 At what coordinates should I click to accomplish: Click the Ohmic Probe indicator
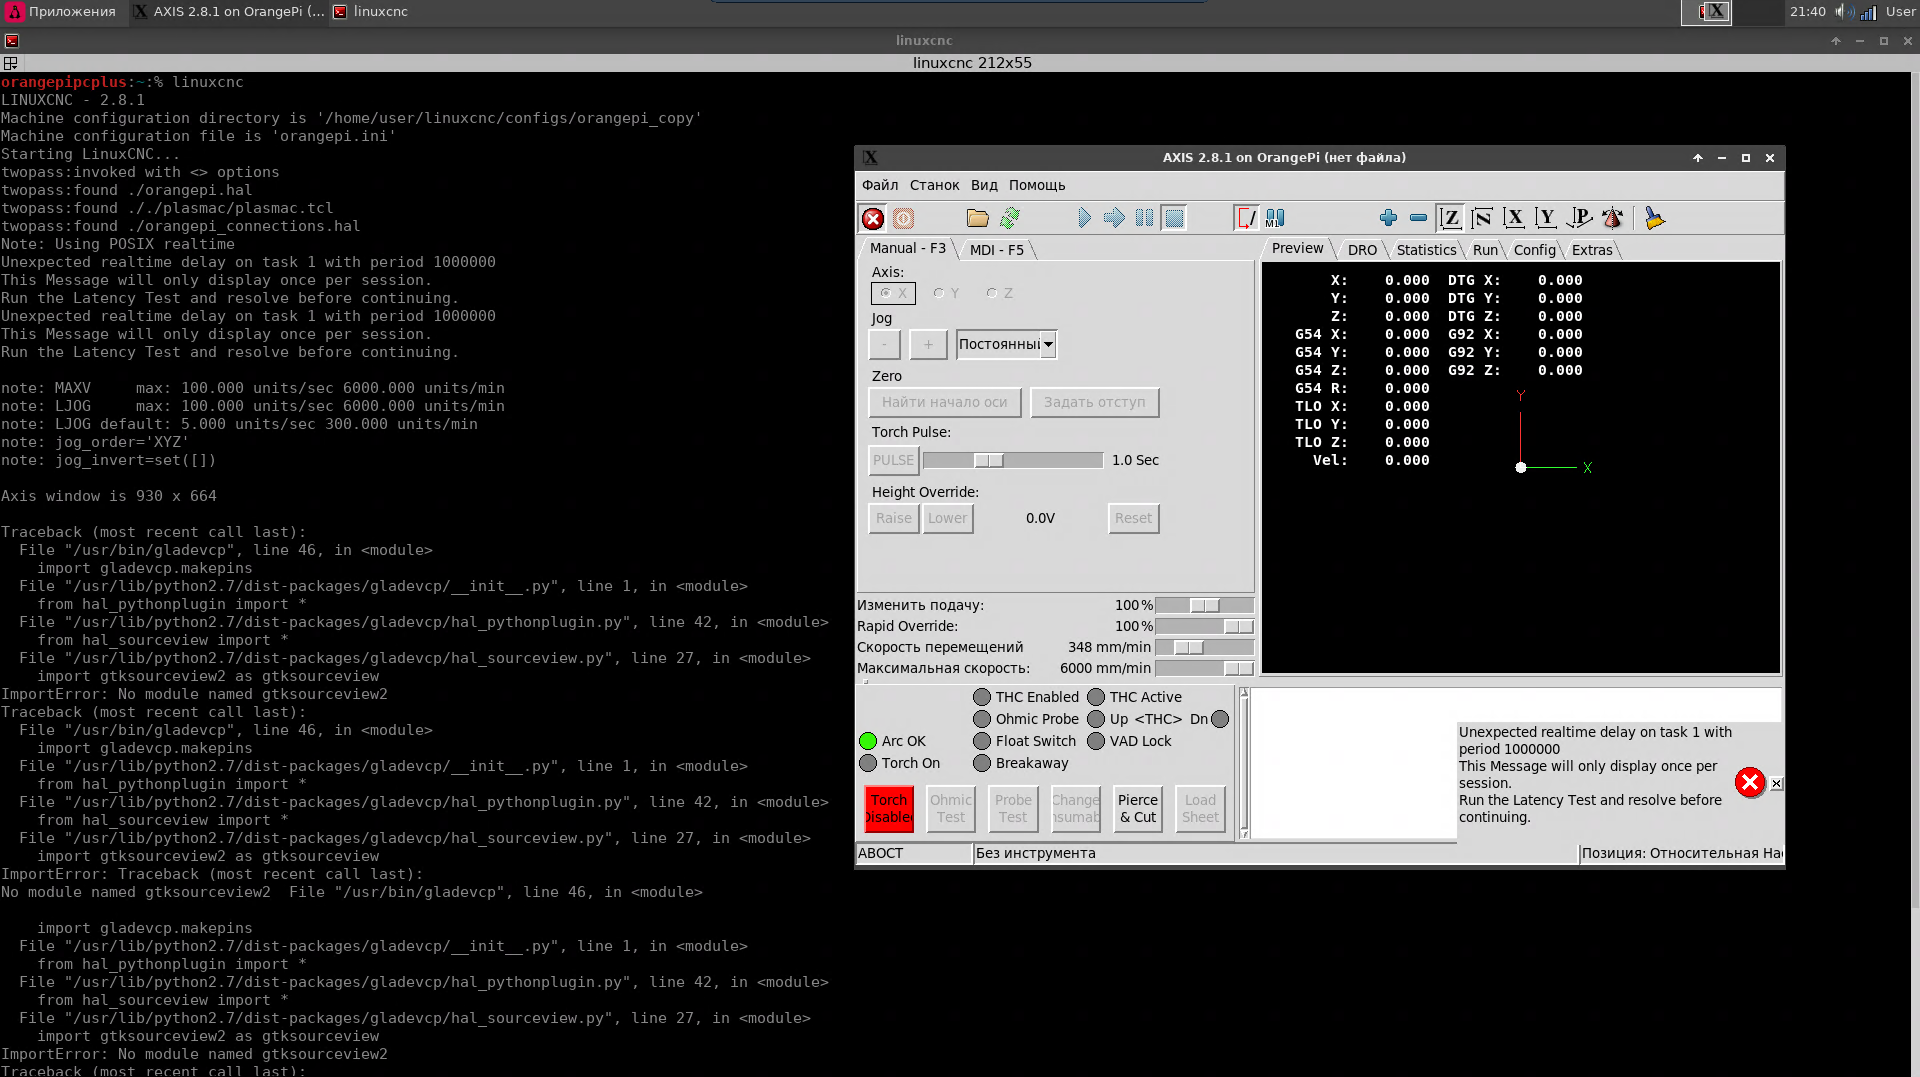pos(982,719)
